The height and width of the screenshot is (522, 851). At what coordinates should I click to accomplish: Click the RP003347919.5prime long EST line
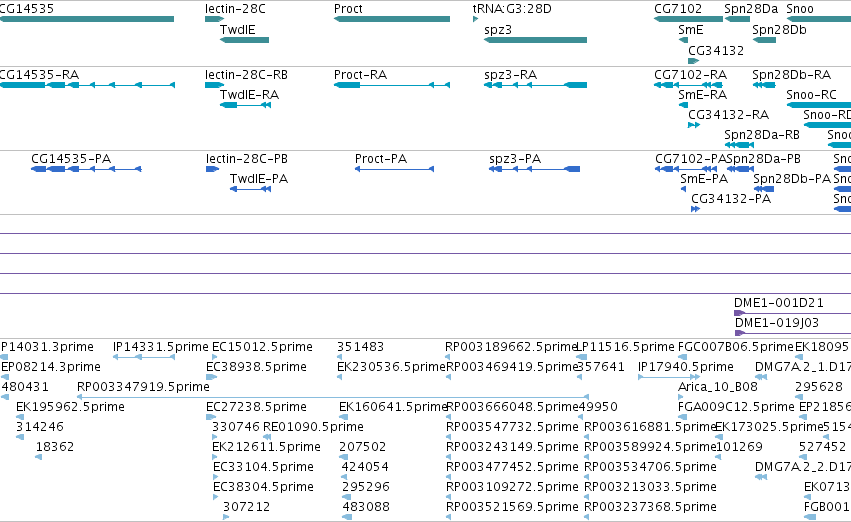click(333, 397)
